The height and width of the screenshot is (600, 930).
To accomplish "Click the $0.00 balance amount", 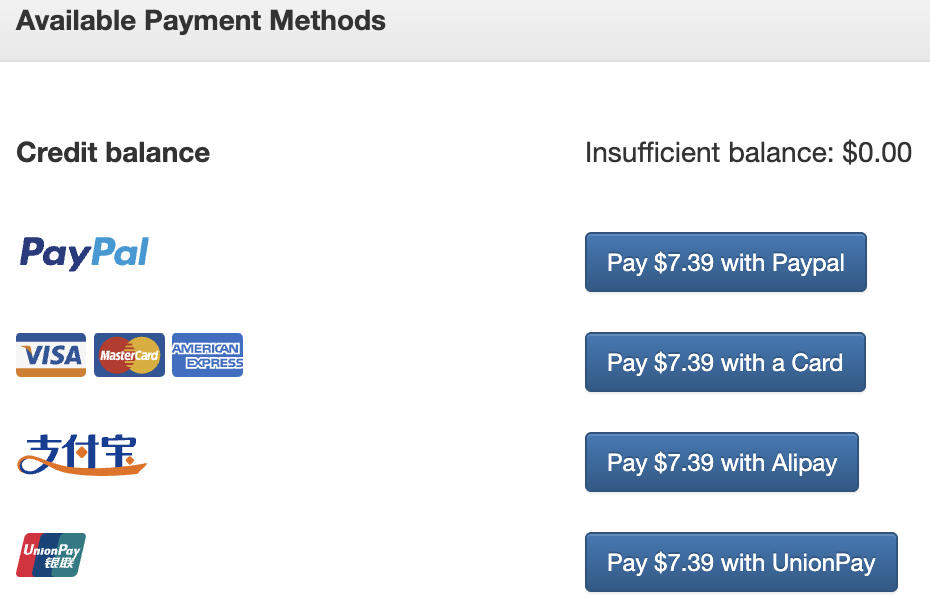I will [877, 153].
